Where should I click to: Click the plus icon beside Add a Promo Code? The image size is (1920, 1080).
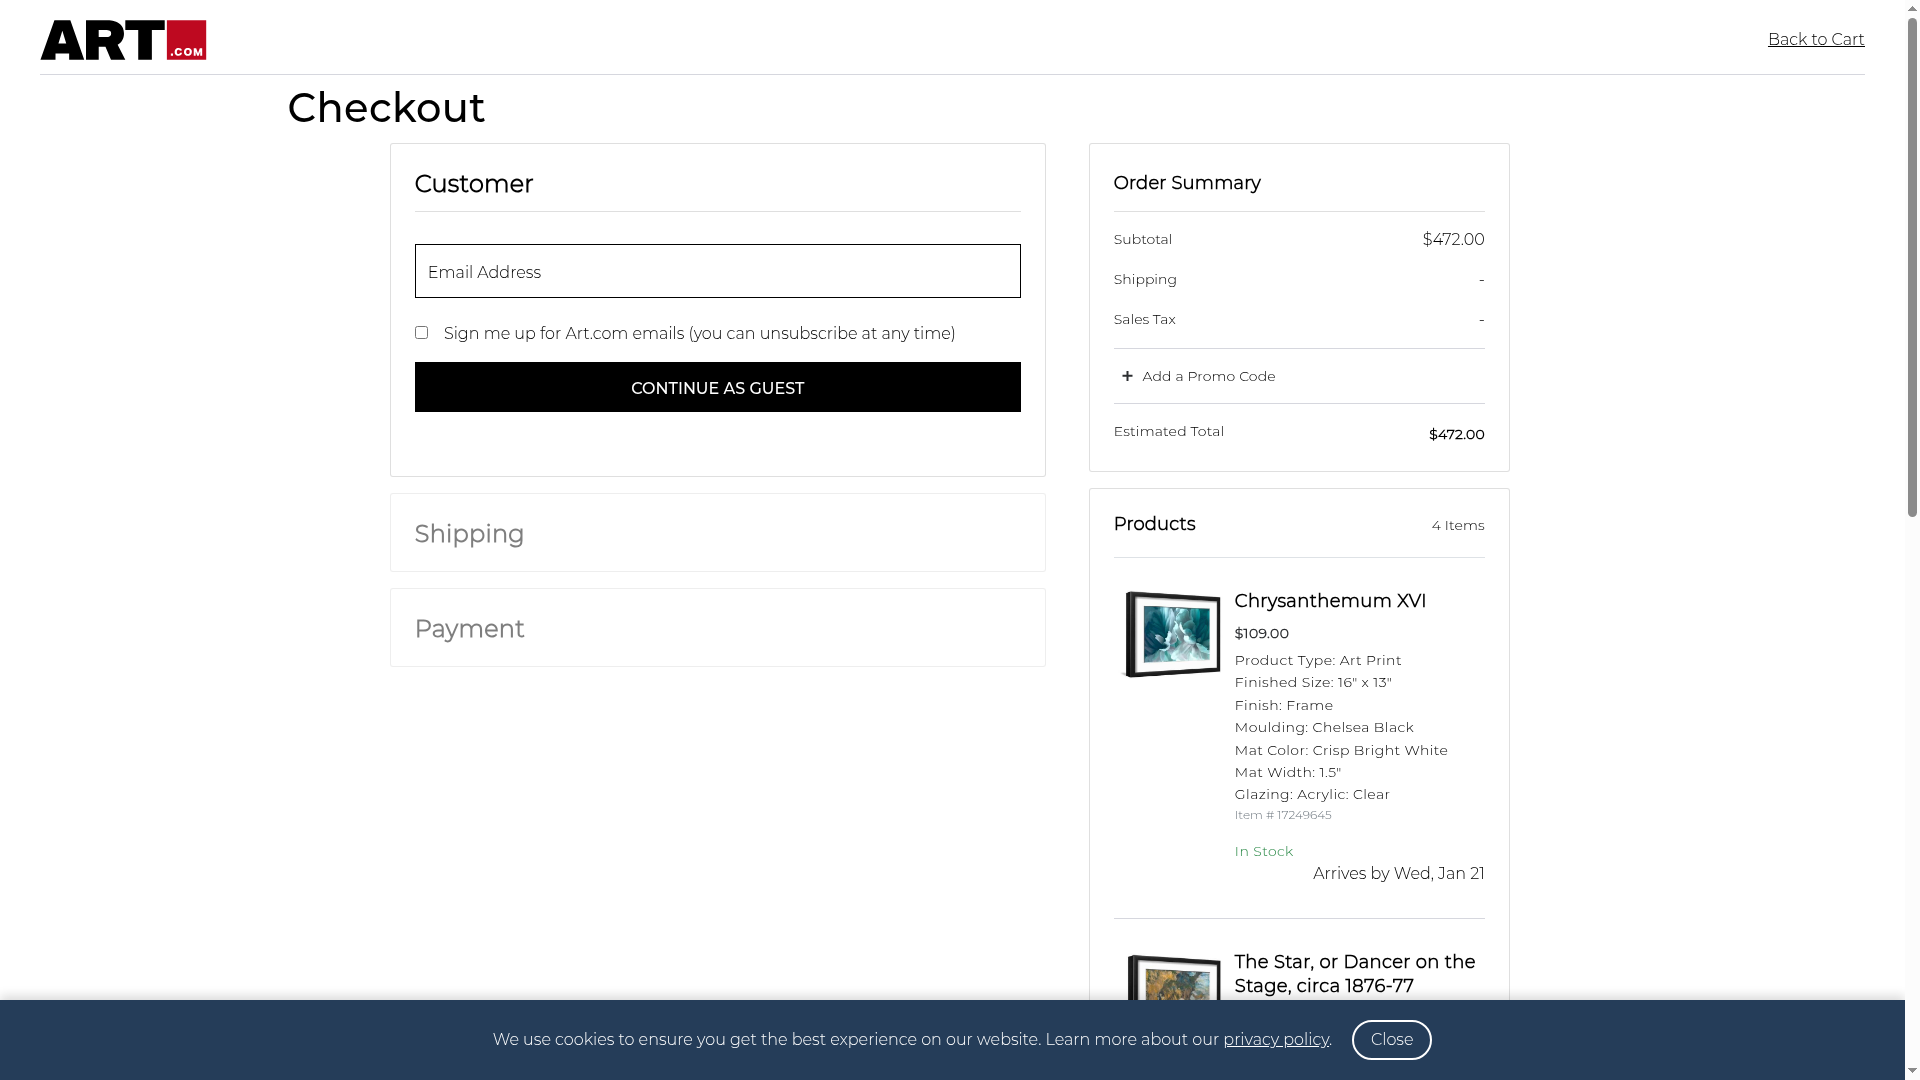pos(1127,376)
